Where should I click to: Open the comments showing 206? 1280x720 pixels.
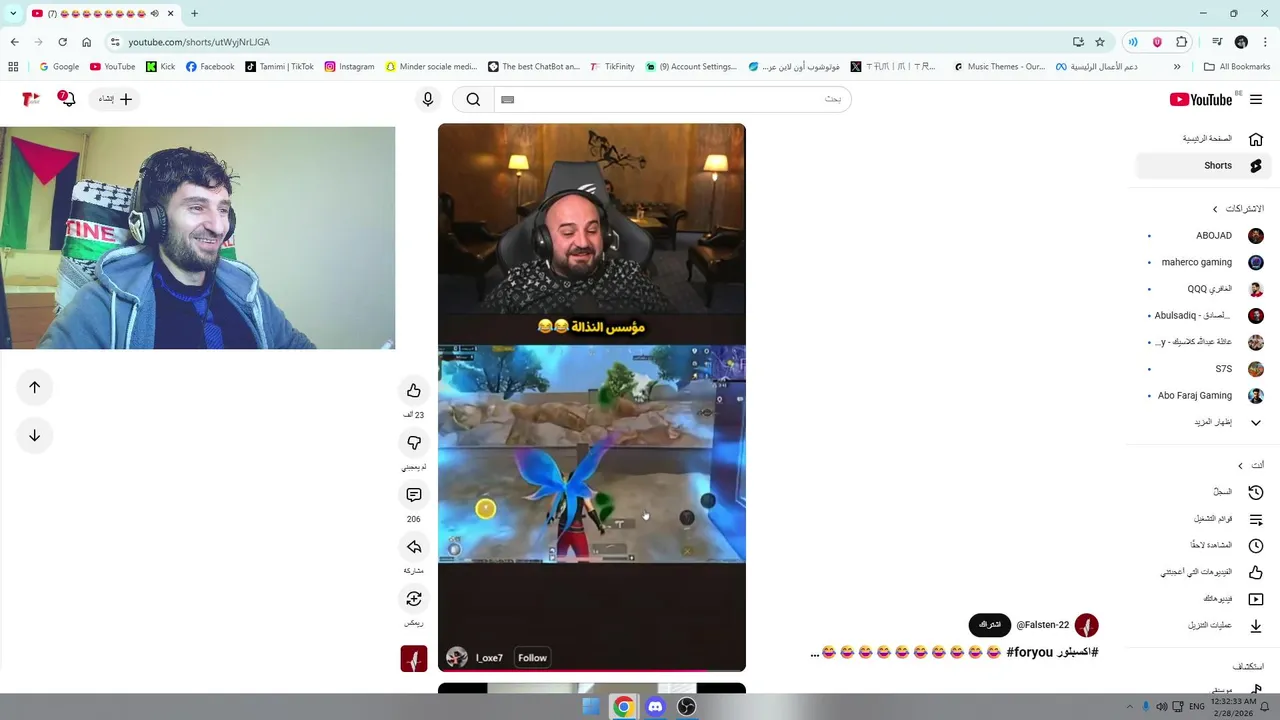point(414,495)
